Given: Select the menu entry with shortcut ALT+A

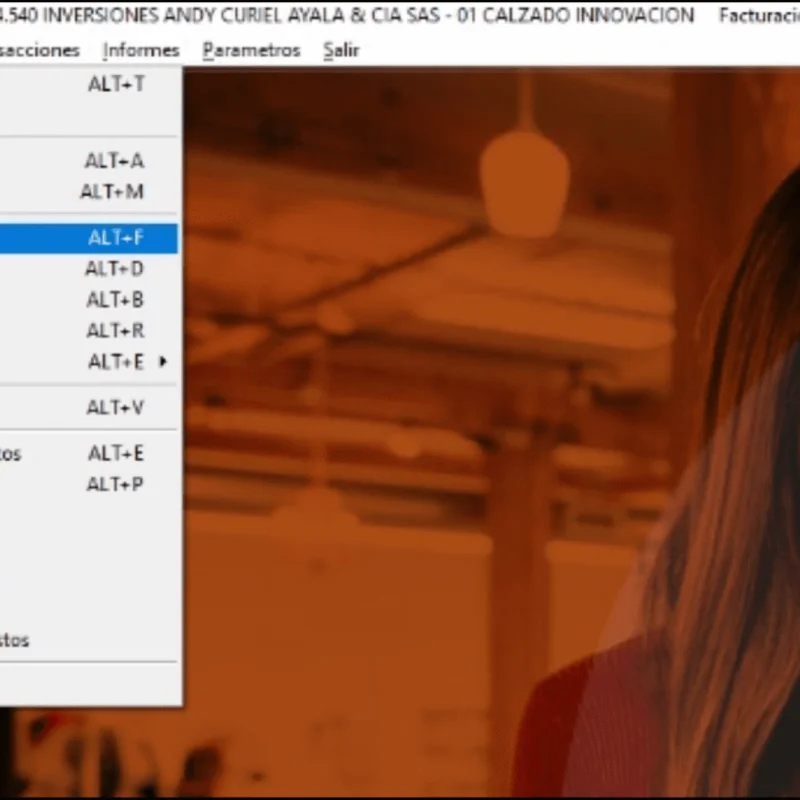Looking at the screenshot, I should coord(89,161).
